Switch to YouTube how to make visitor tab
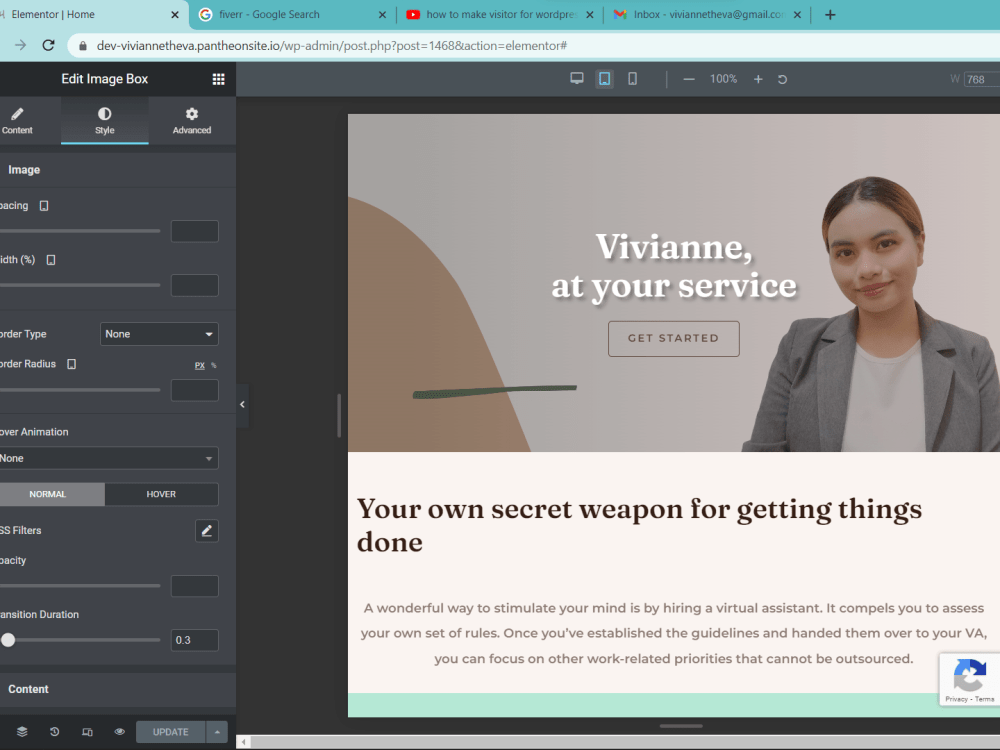1000x750 pixels. (500, 15)
